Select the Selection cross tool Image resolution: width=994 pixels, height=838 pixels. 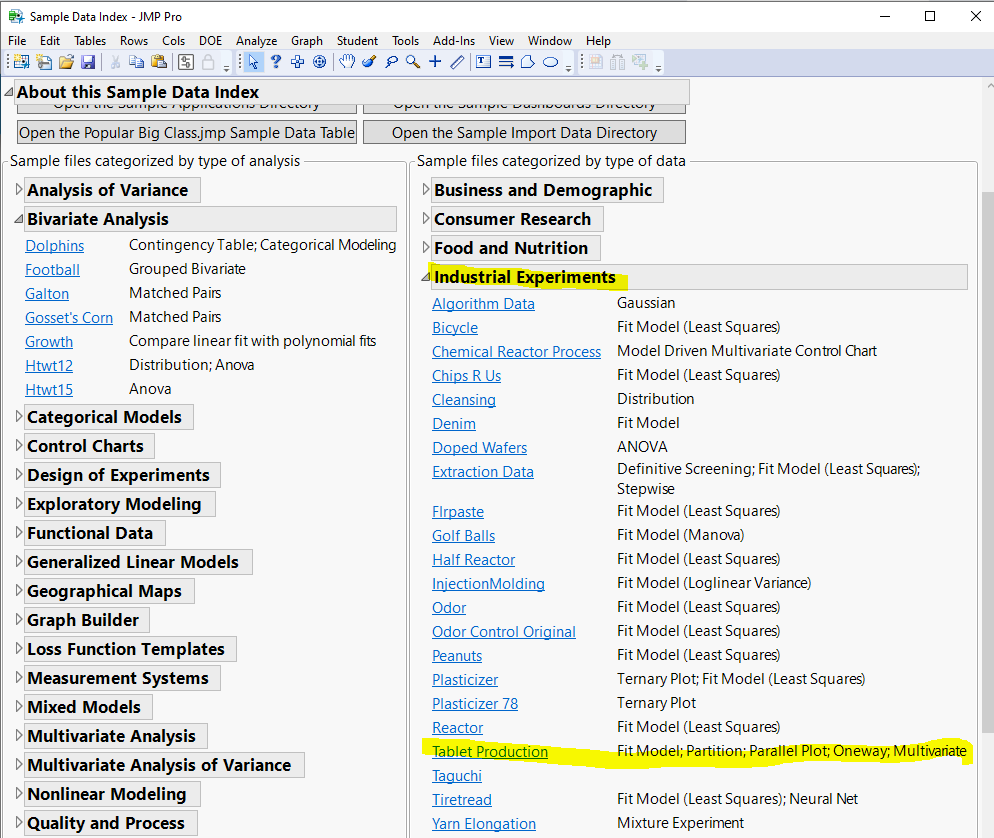[x=297, y=62]
